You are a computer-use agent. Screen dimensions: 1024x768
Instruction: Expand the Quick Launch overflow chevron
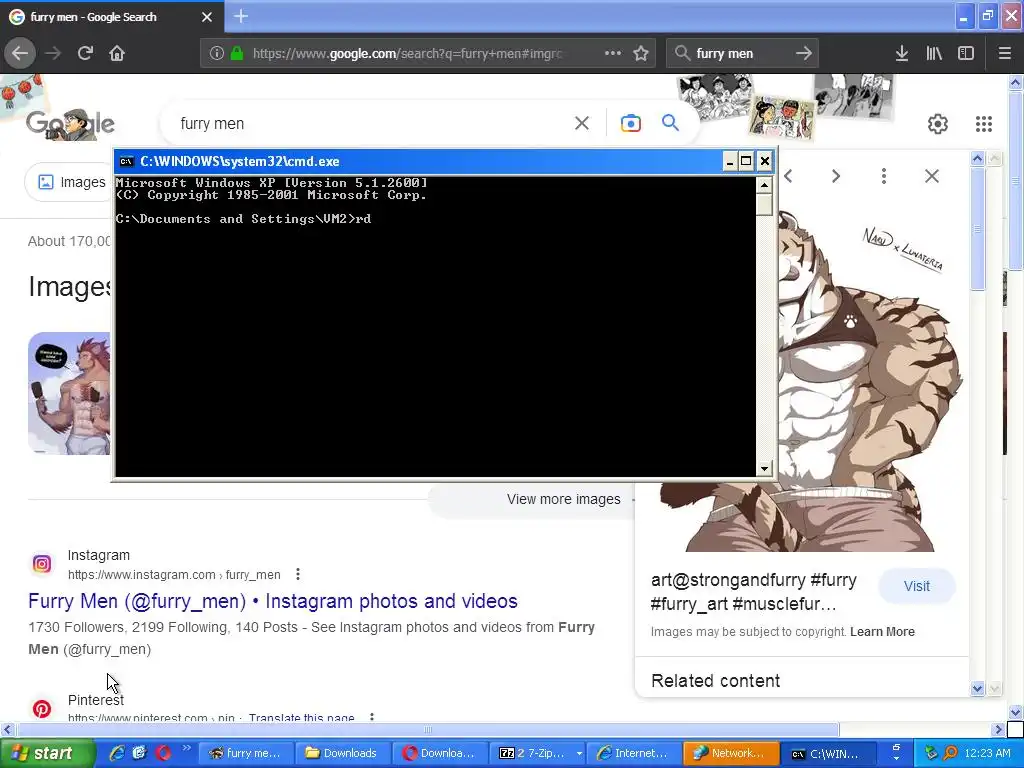point(186,748)
